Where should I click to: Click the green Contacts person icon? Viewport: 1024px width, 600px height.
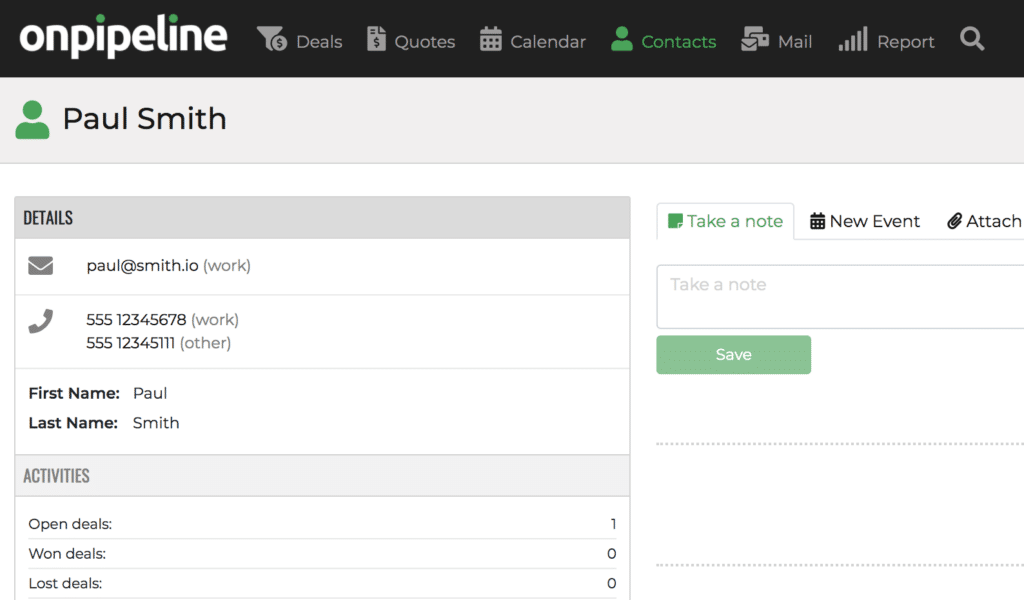[622, 39]
